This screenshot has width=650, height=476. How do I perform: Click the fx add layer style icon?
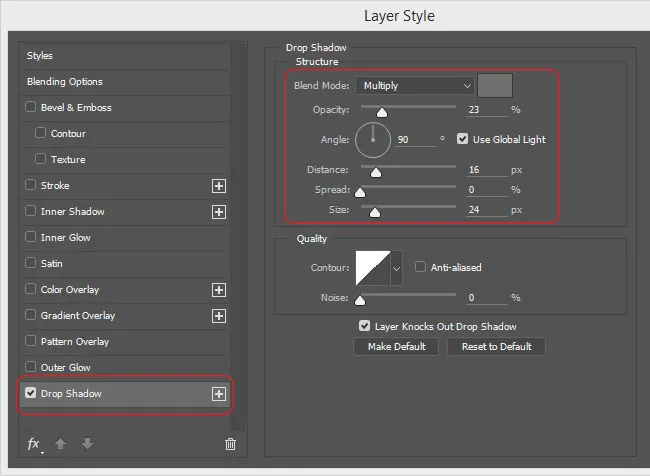33,444
